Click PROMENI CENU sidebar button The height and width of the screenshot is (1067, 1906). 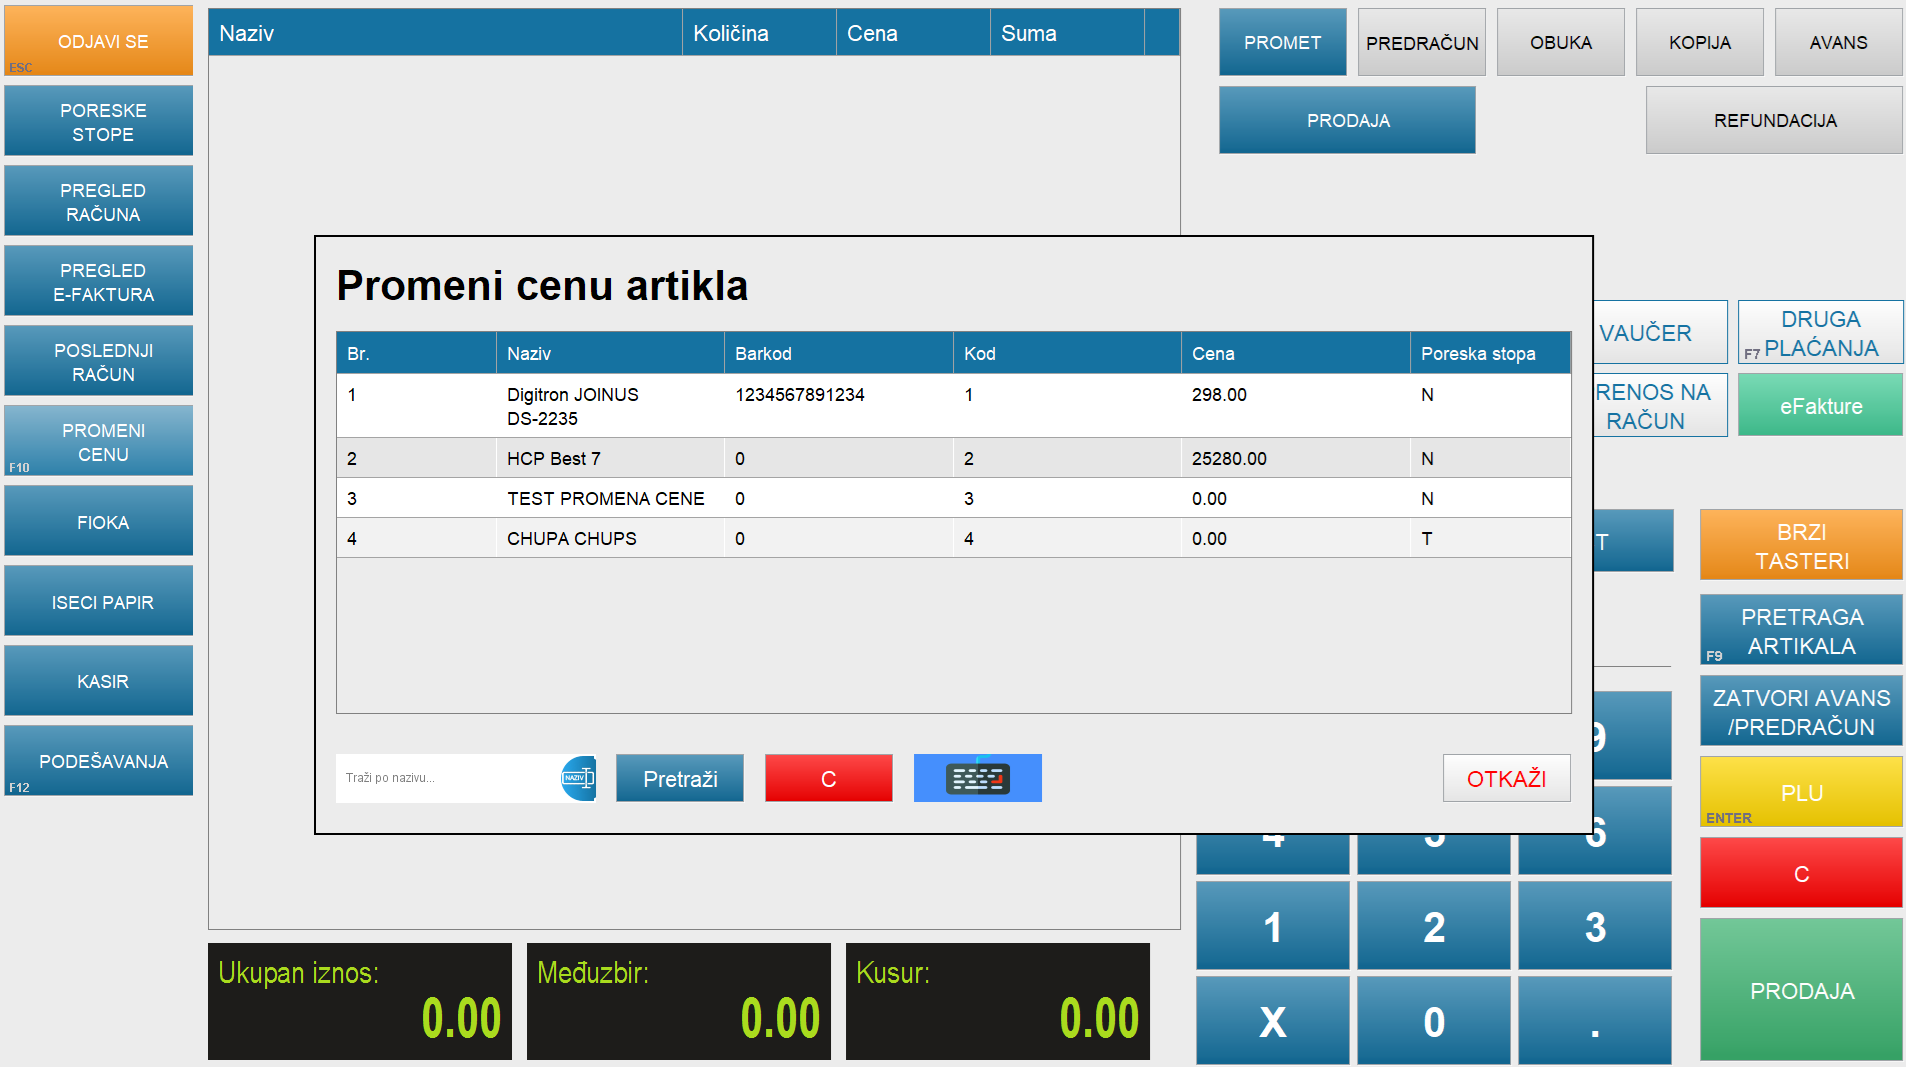click(x=99, y=441)
